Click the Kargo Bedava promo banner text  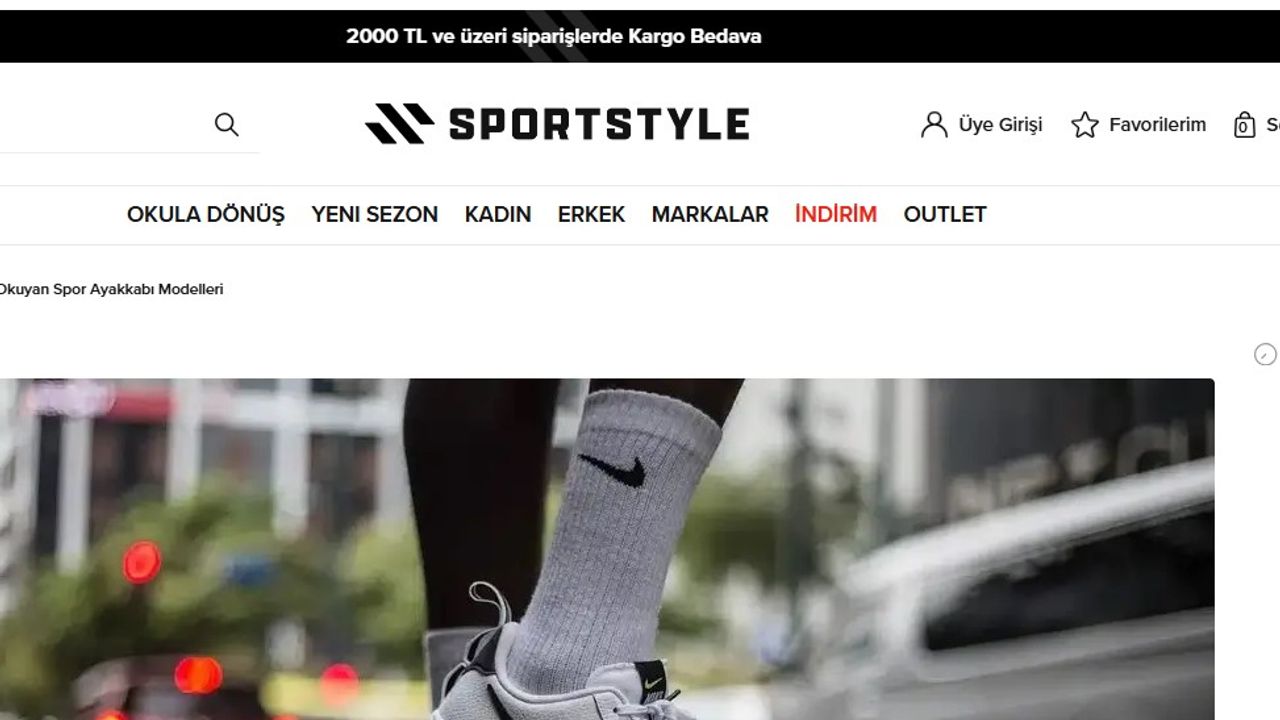554,37
